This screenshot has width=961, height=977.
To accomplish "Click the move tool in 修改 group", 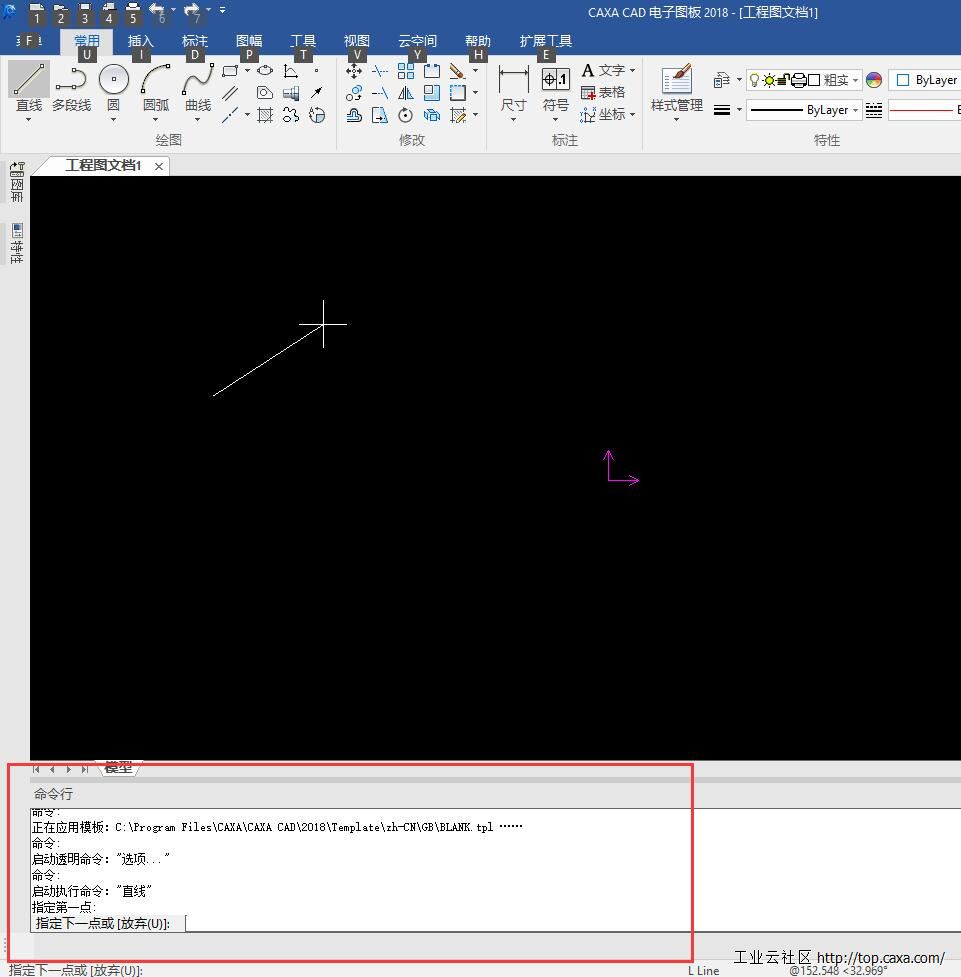I will (354, 71).
